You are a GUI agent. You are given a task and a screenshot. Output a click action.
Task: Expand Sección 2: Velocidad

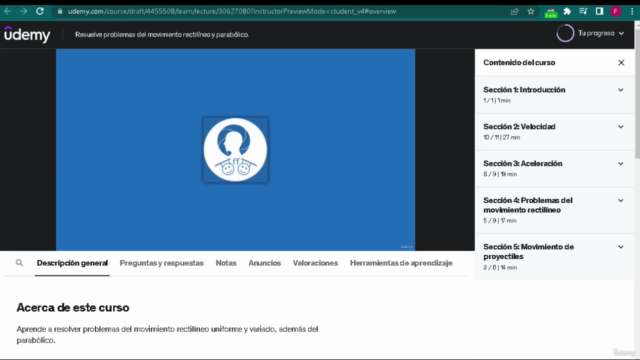(554, 131)
